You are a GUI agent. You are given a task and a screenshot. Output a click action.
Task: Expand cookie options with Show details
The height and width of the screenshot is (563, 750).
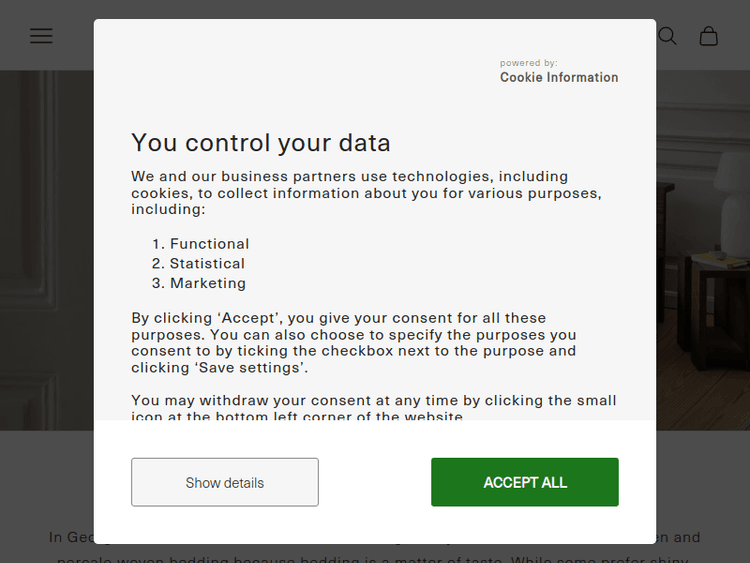click(225, 482)
